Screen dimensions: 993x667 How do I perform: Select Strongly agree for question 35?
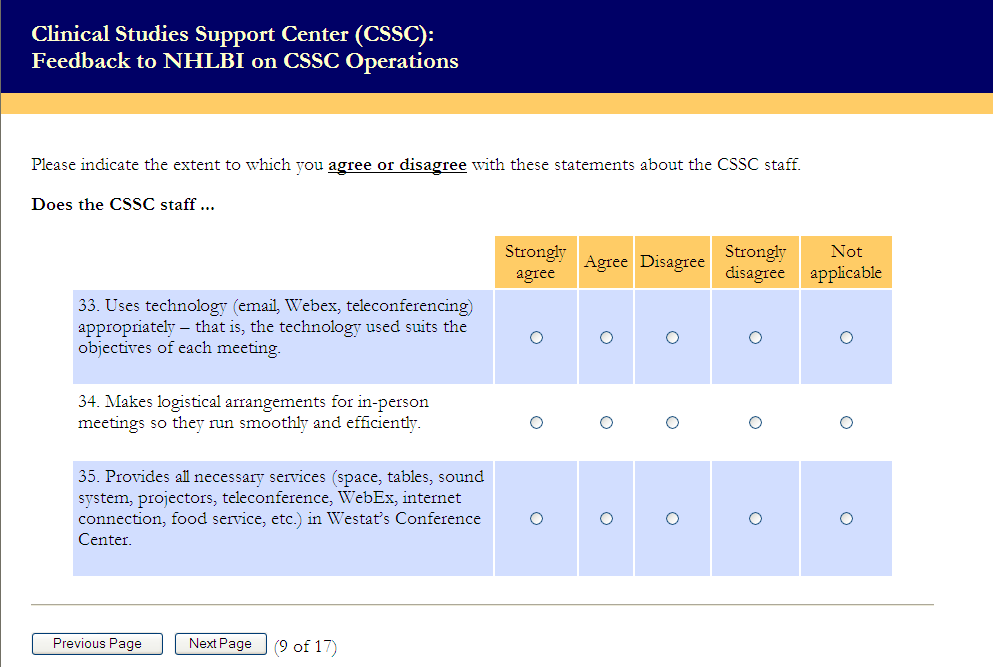pyautogui.click(x=536, y=519)
